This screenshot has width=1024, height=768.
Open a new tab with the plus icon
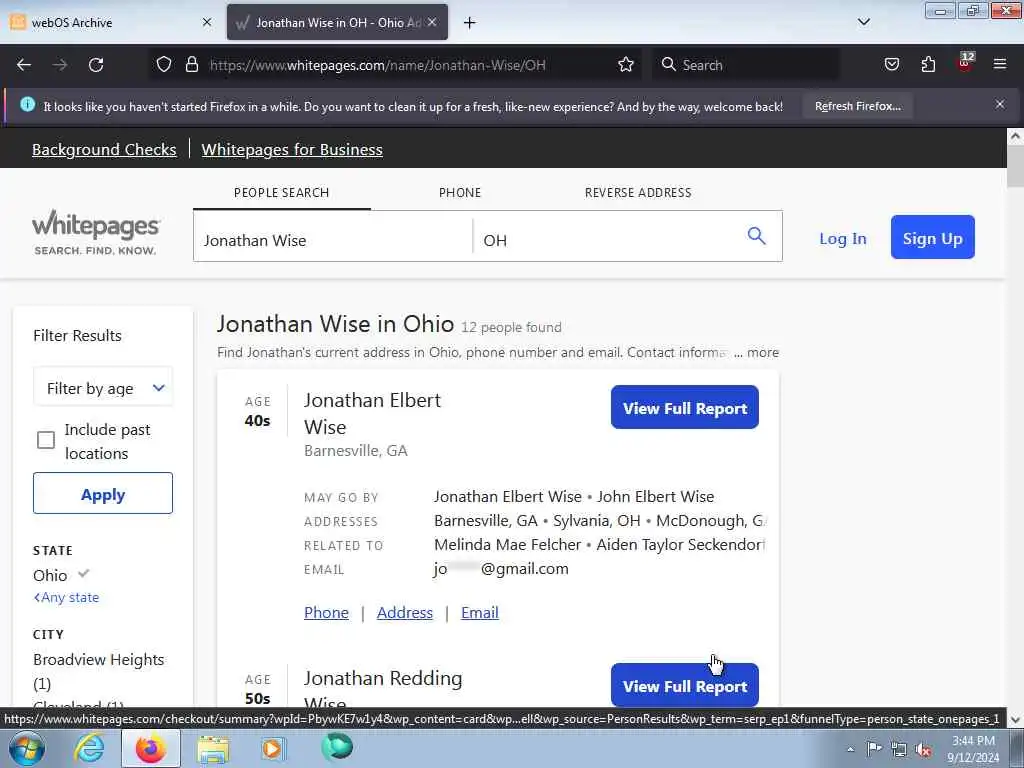point(470,23)
